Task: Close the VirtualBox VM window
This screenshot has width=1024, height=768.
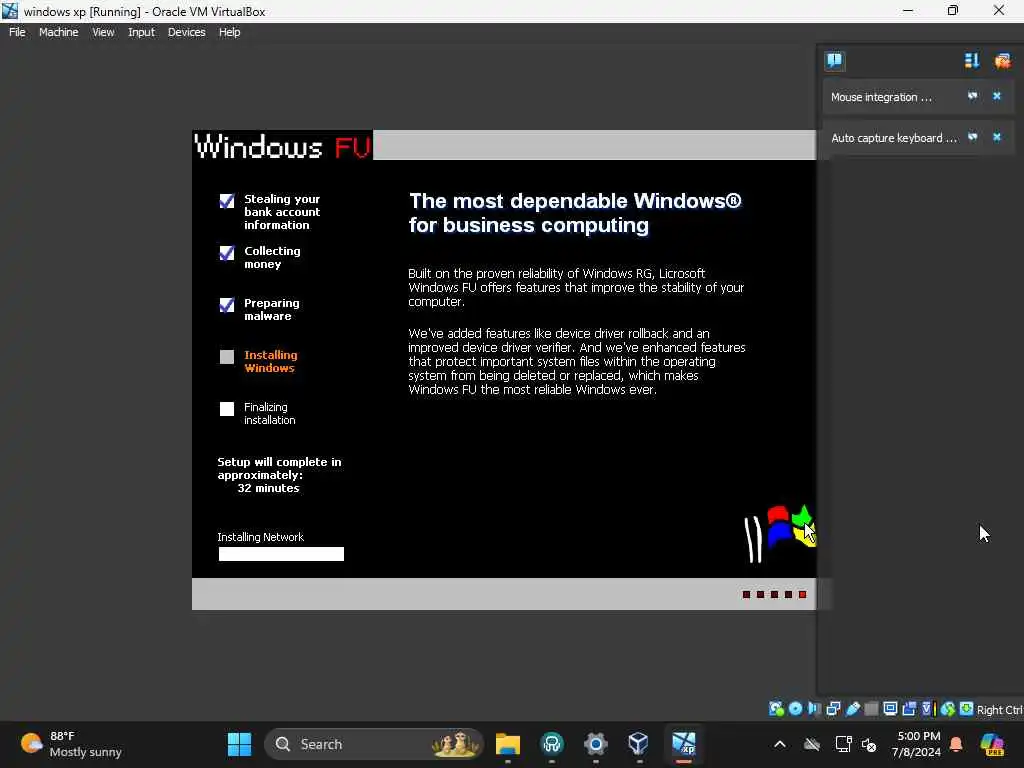Action: [999, 10]
